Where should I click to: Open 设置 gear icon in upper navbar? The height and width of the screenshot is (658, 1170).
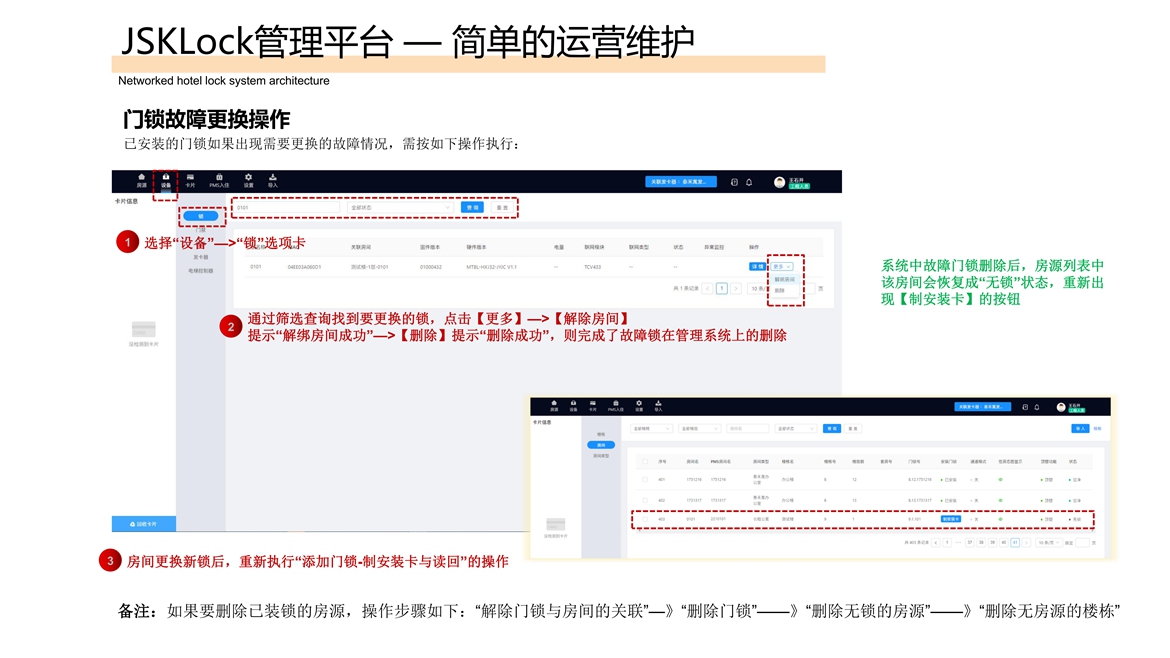[x=248, y=180]
